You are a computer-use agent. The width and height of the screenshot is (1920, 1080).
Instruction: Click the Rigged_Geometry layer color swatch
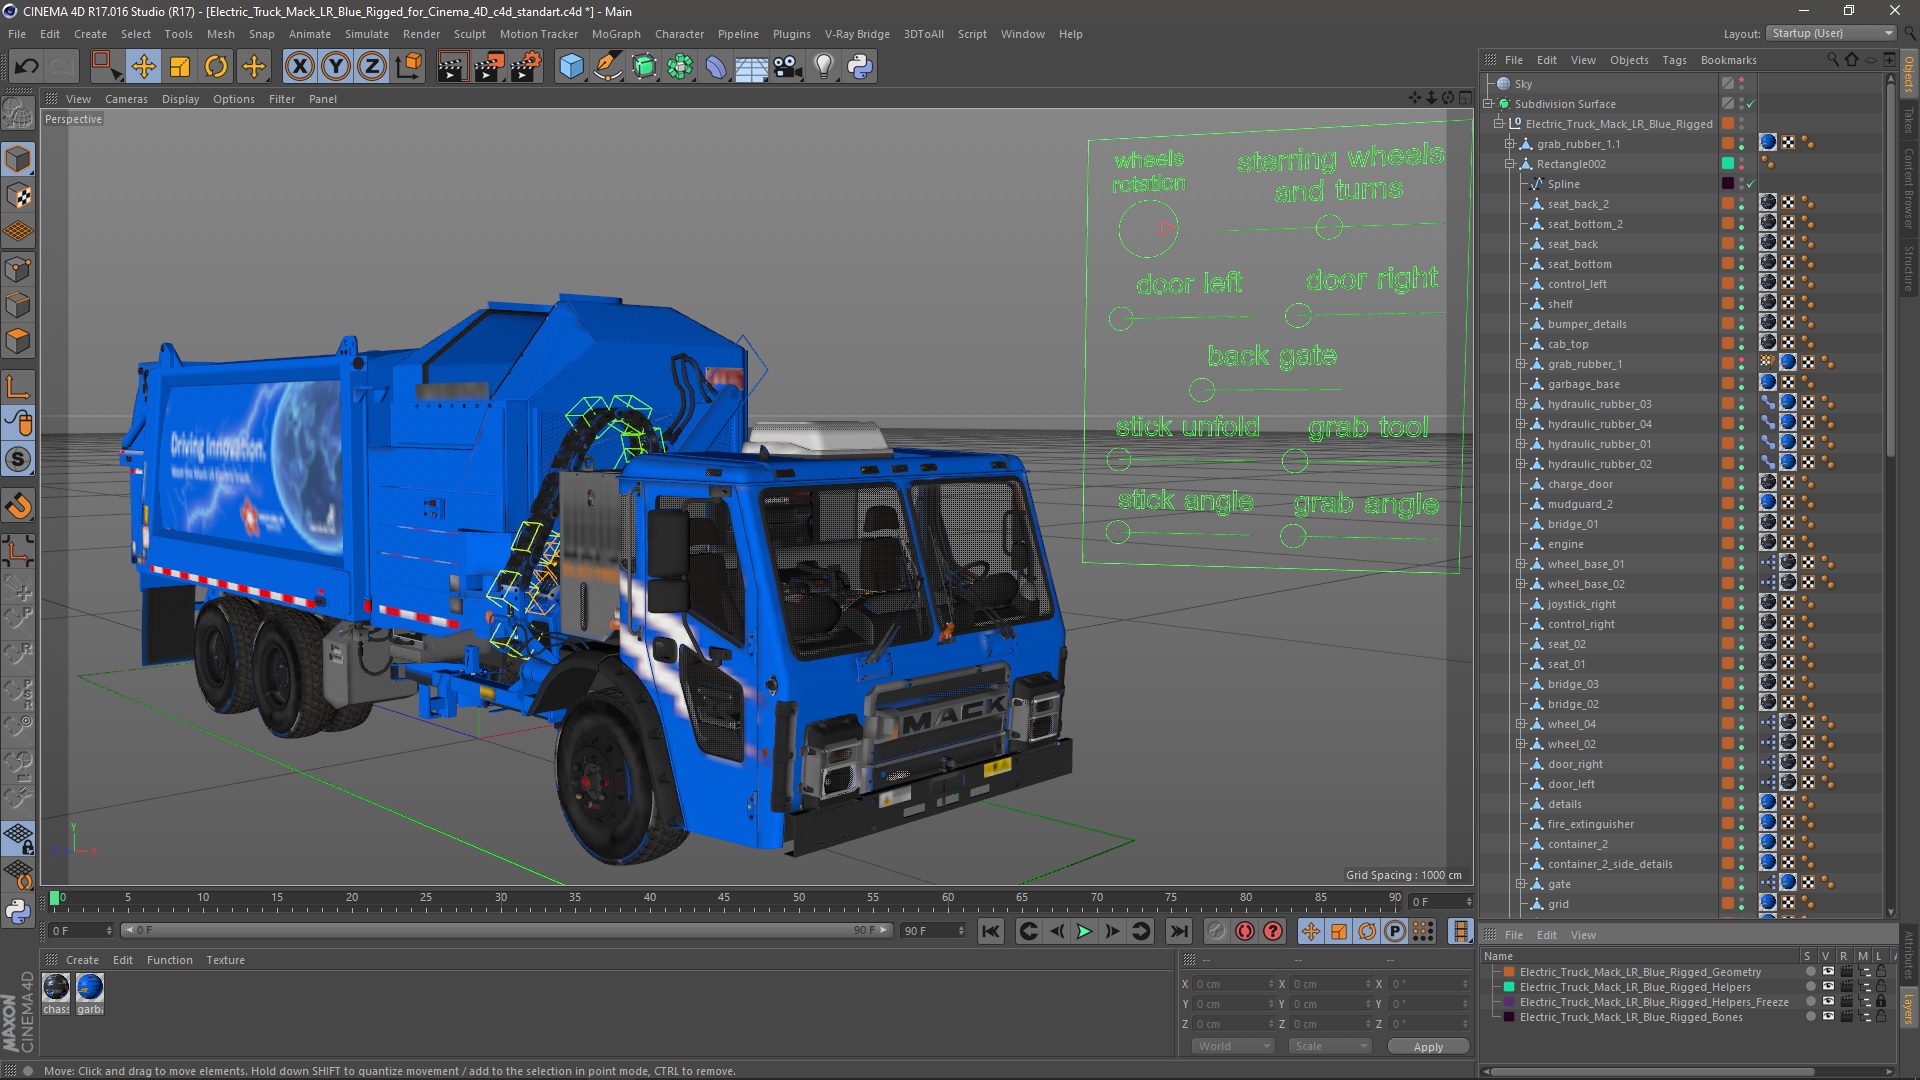1508,972
